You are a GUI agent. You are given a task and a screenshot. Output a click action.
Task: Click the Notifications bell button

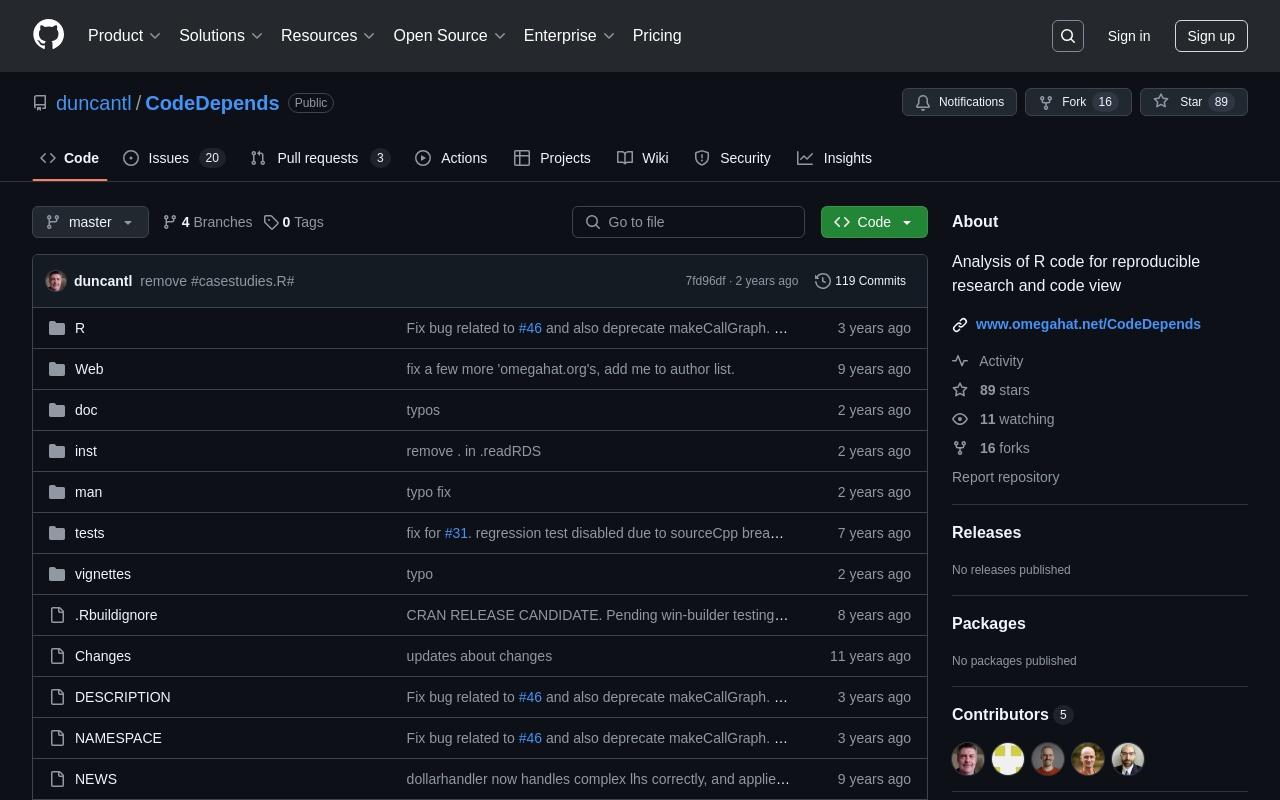959,102
